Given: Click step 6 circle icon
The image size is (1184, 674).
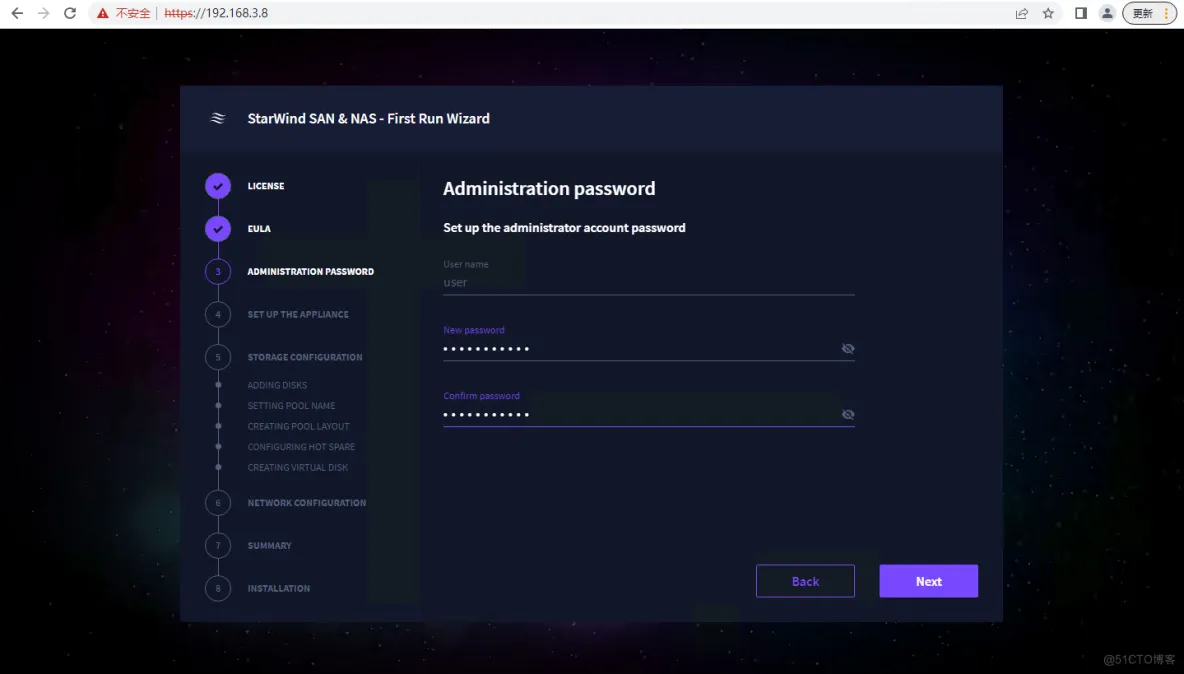Looking at the screenshot, I should (217, 503).
